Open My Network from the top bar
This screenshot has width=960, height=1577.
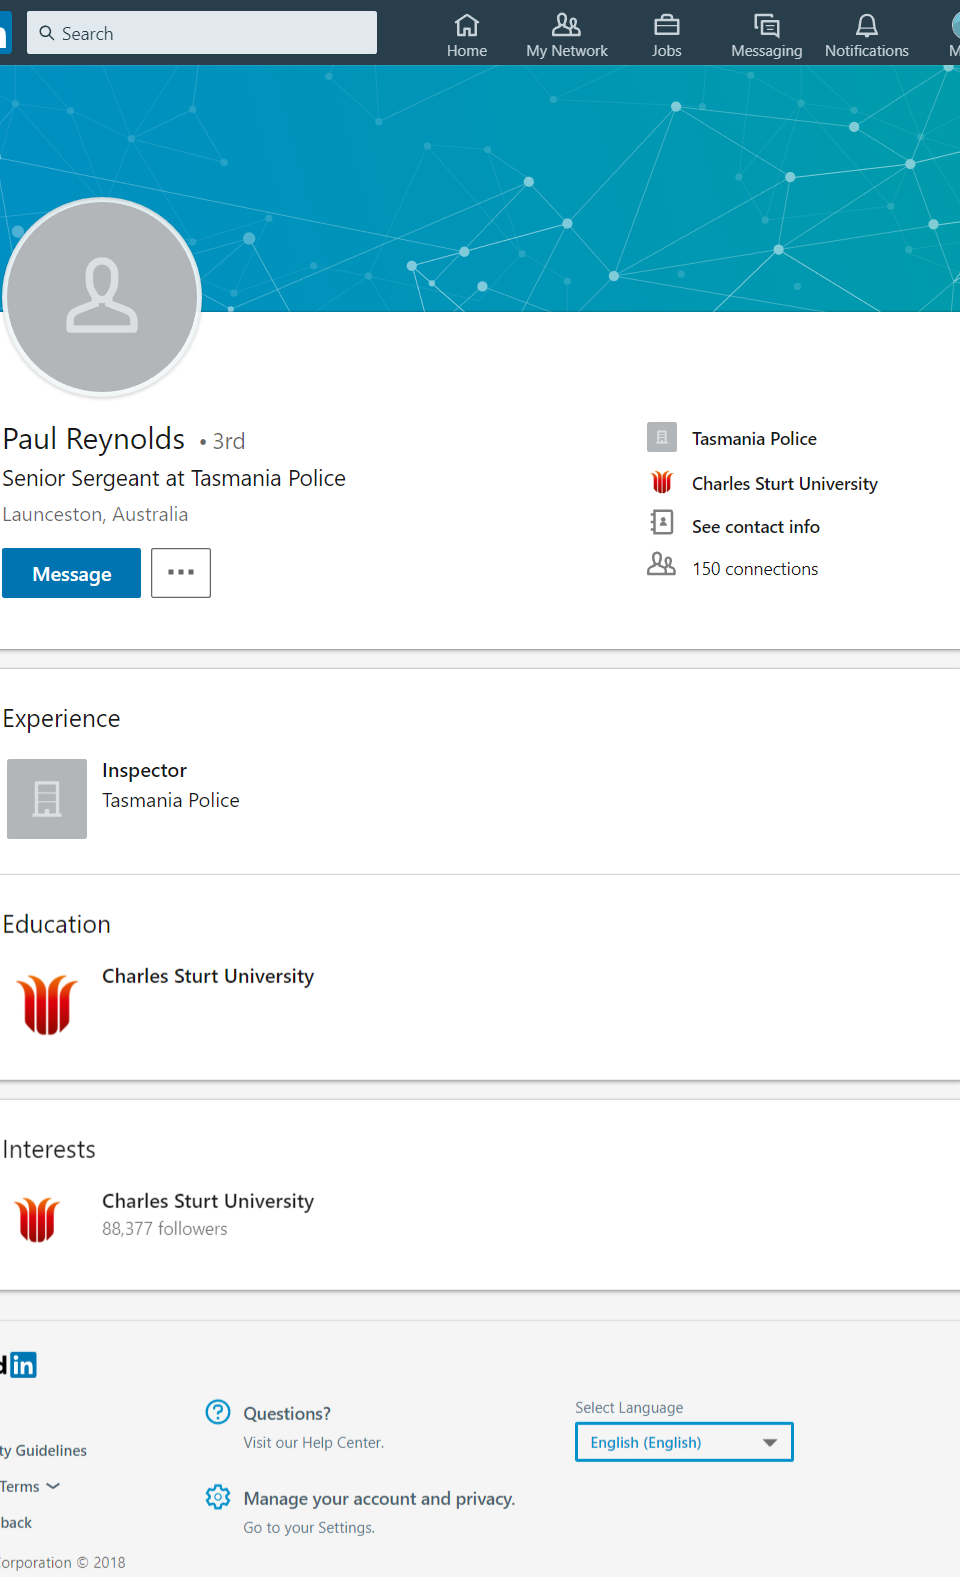click(x=566, y=26)
